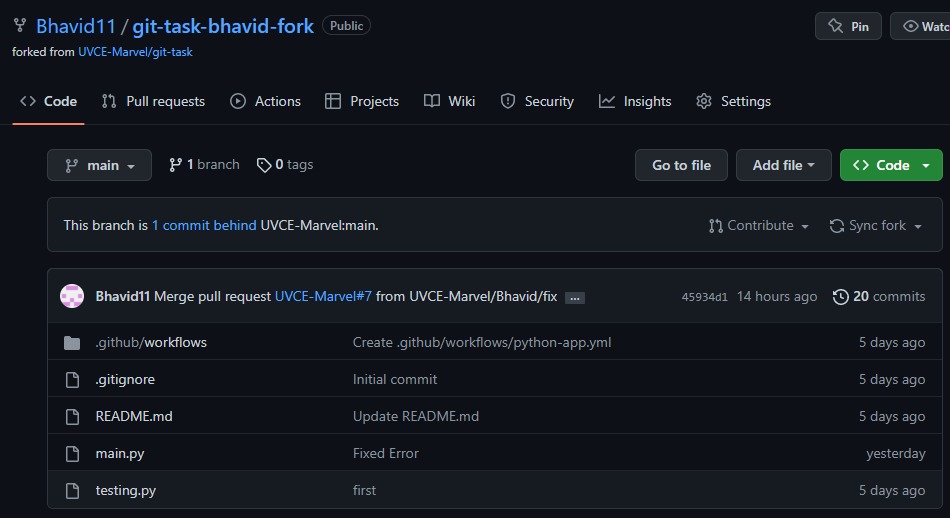The height and width of the screenshot is (518, 950).
Task: Open the testing.py file
Action: coord(125,490)
